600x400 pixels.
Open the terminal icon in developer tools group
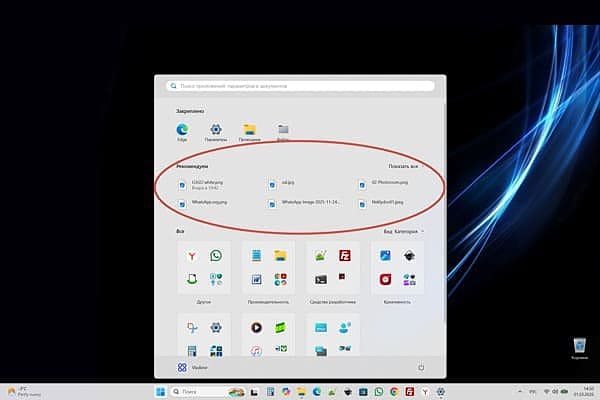click(320, 279)
